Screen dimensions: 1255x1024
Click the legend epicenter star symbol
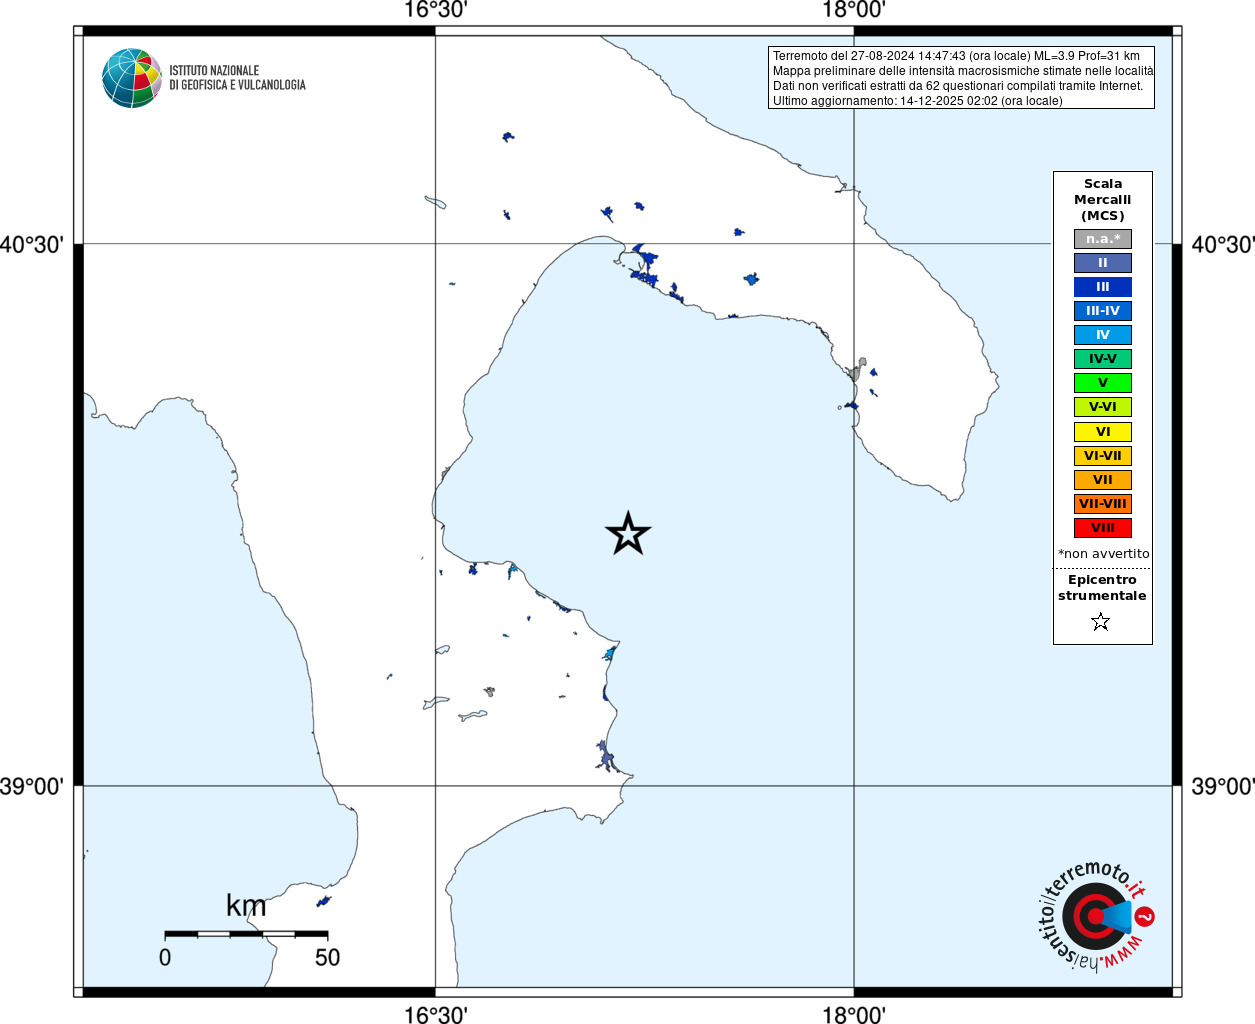coord(1101,622)
